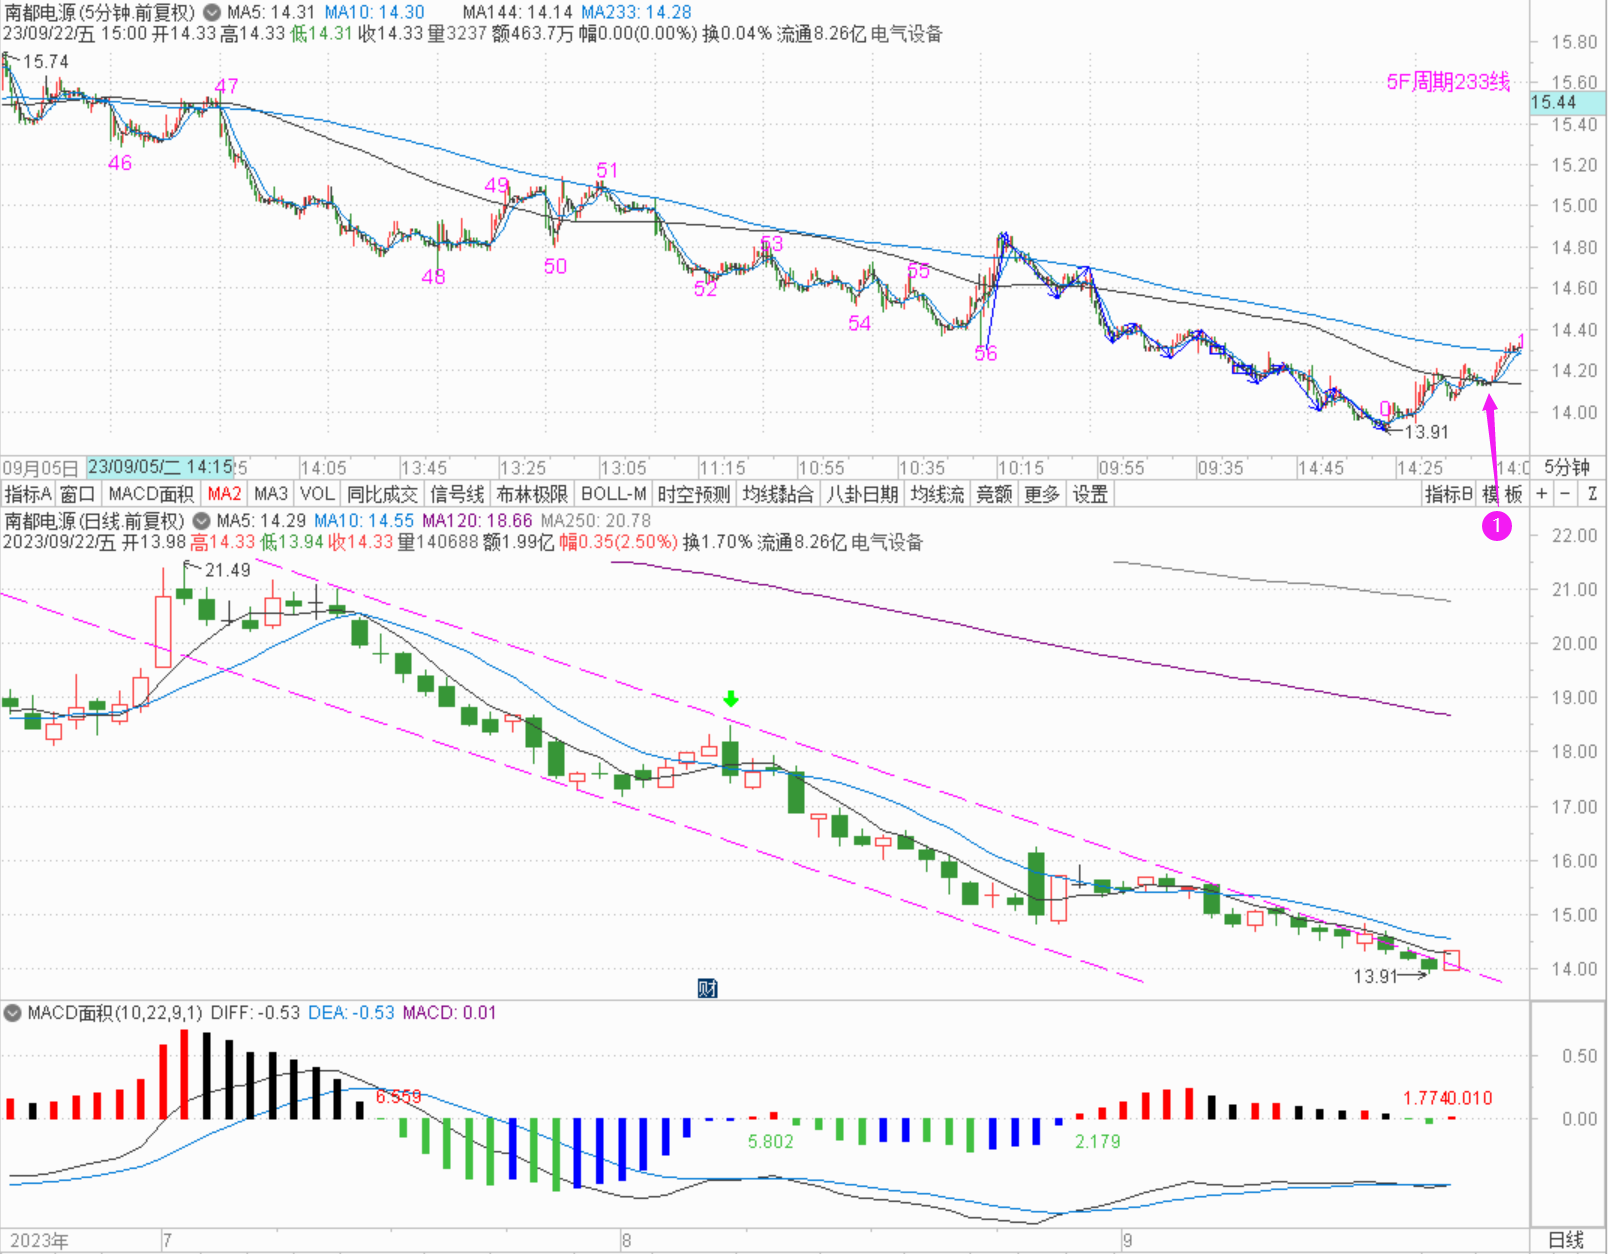Image resolution: width=1608 pixels, height=1254 pixels.
Task: Switch to MACD面积 indicator tab
Action: point(151,494)
